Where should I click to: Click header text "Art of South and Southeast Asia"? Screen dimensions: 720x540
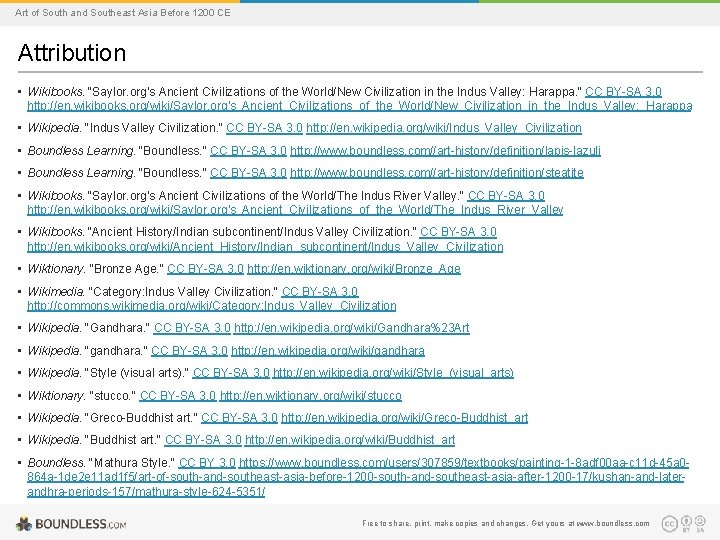[x=87, y=12]
